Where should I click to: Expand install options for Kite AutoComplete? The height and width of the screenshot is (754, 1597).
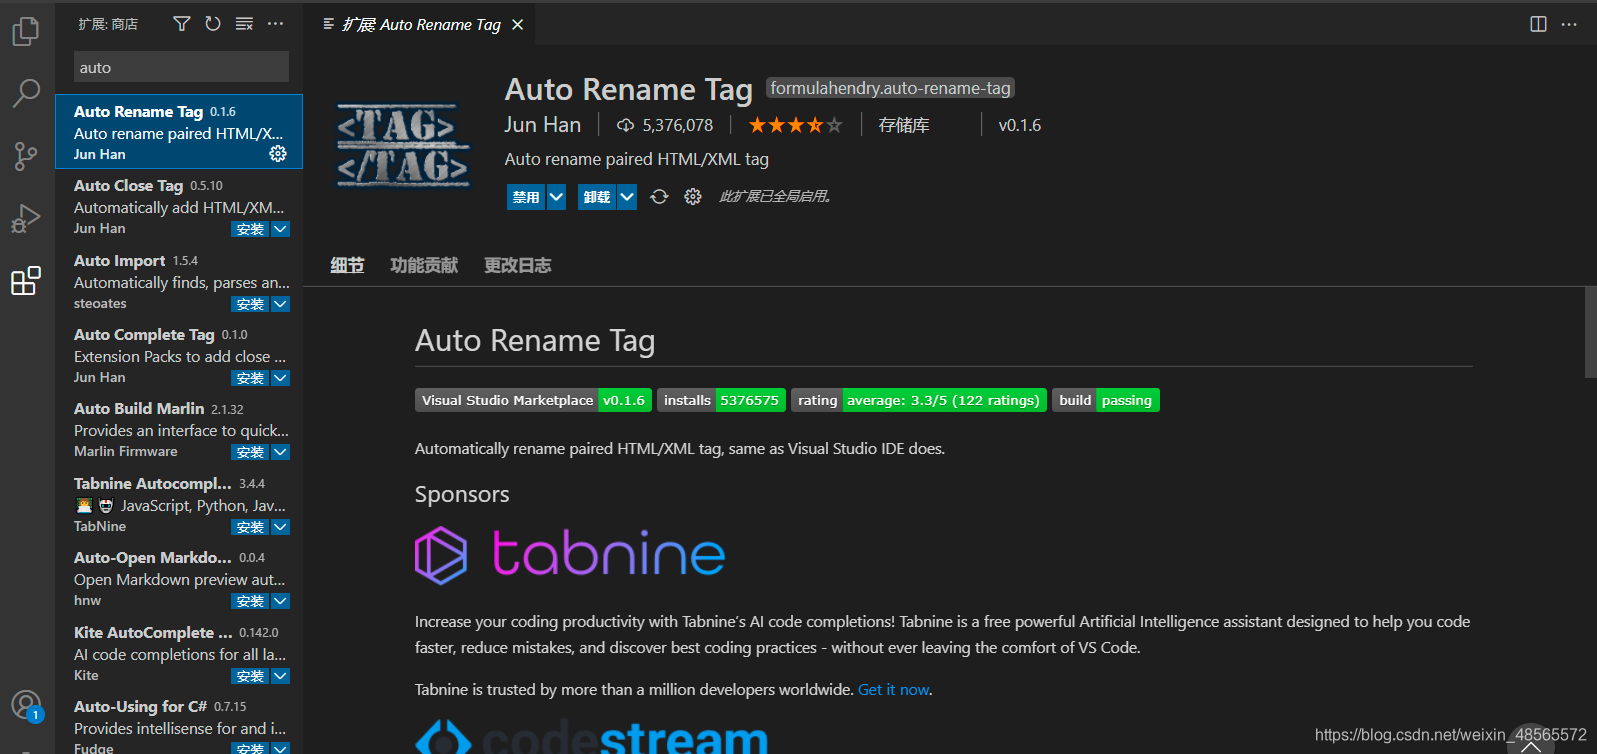click(x=280, y=676)
